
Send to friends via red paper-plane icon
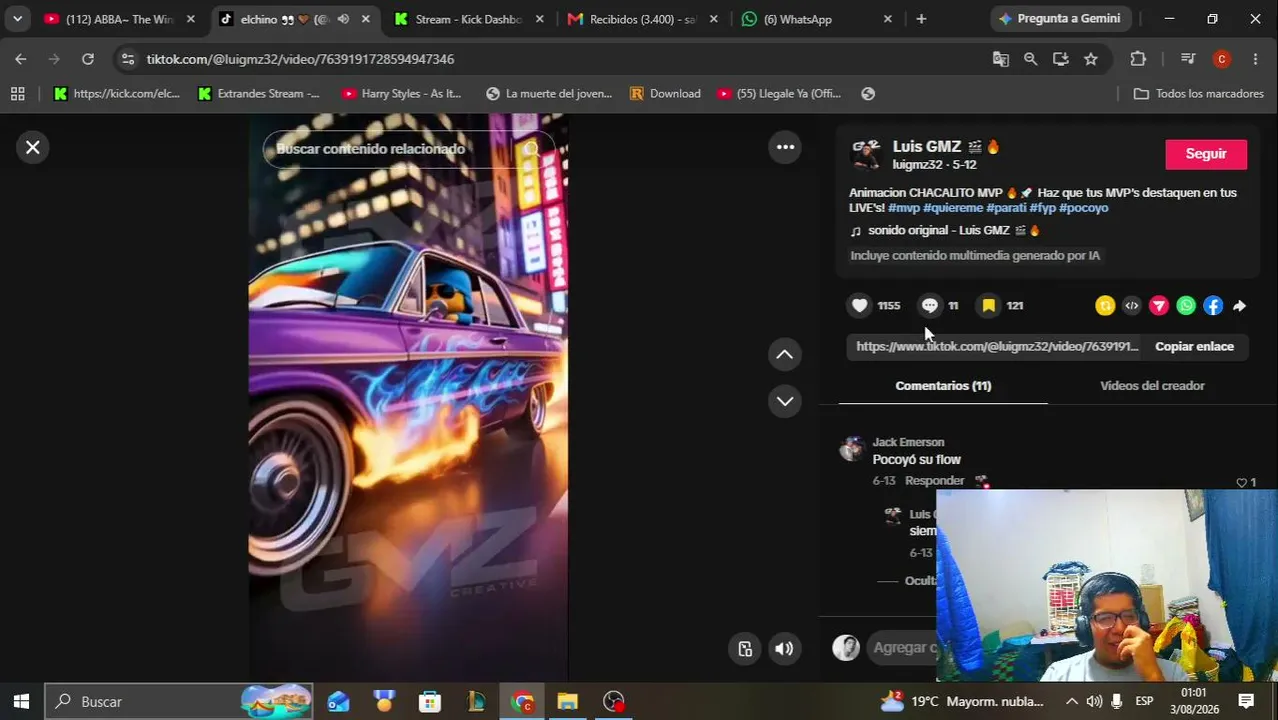coord(1159,306)
